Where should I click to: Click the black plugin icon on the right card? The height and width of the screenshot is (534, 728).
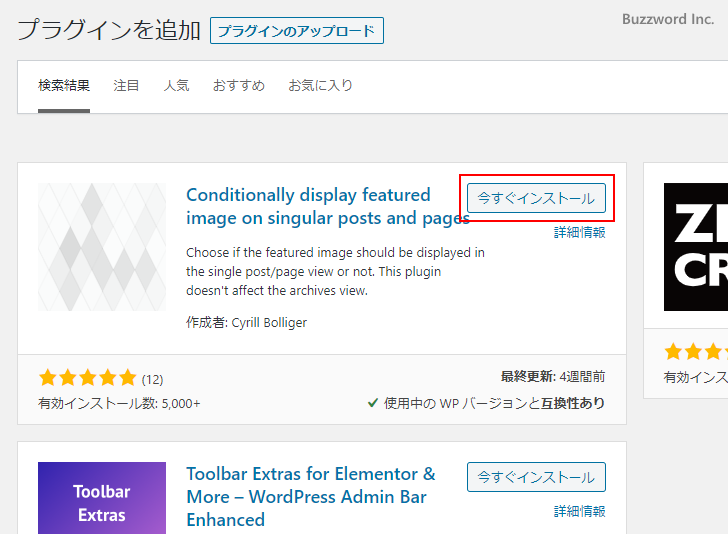696,247
